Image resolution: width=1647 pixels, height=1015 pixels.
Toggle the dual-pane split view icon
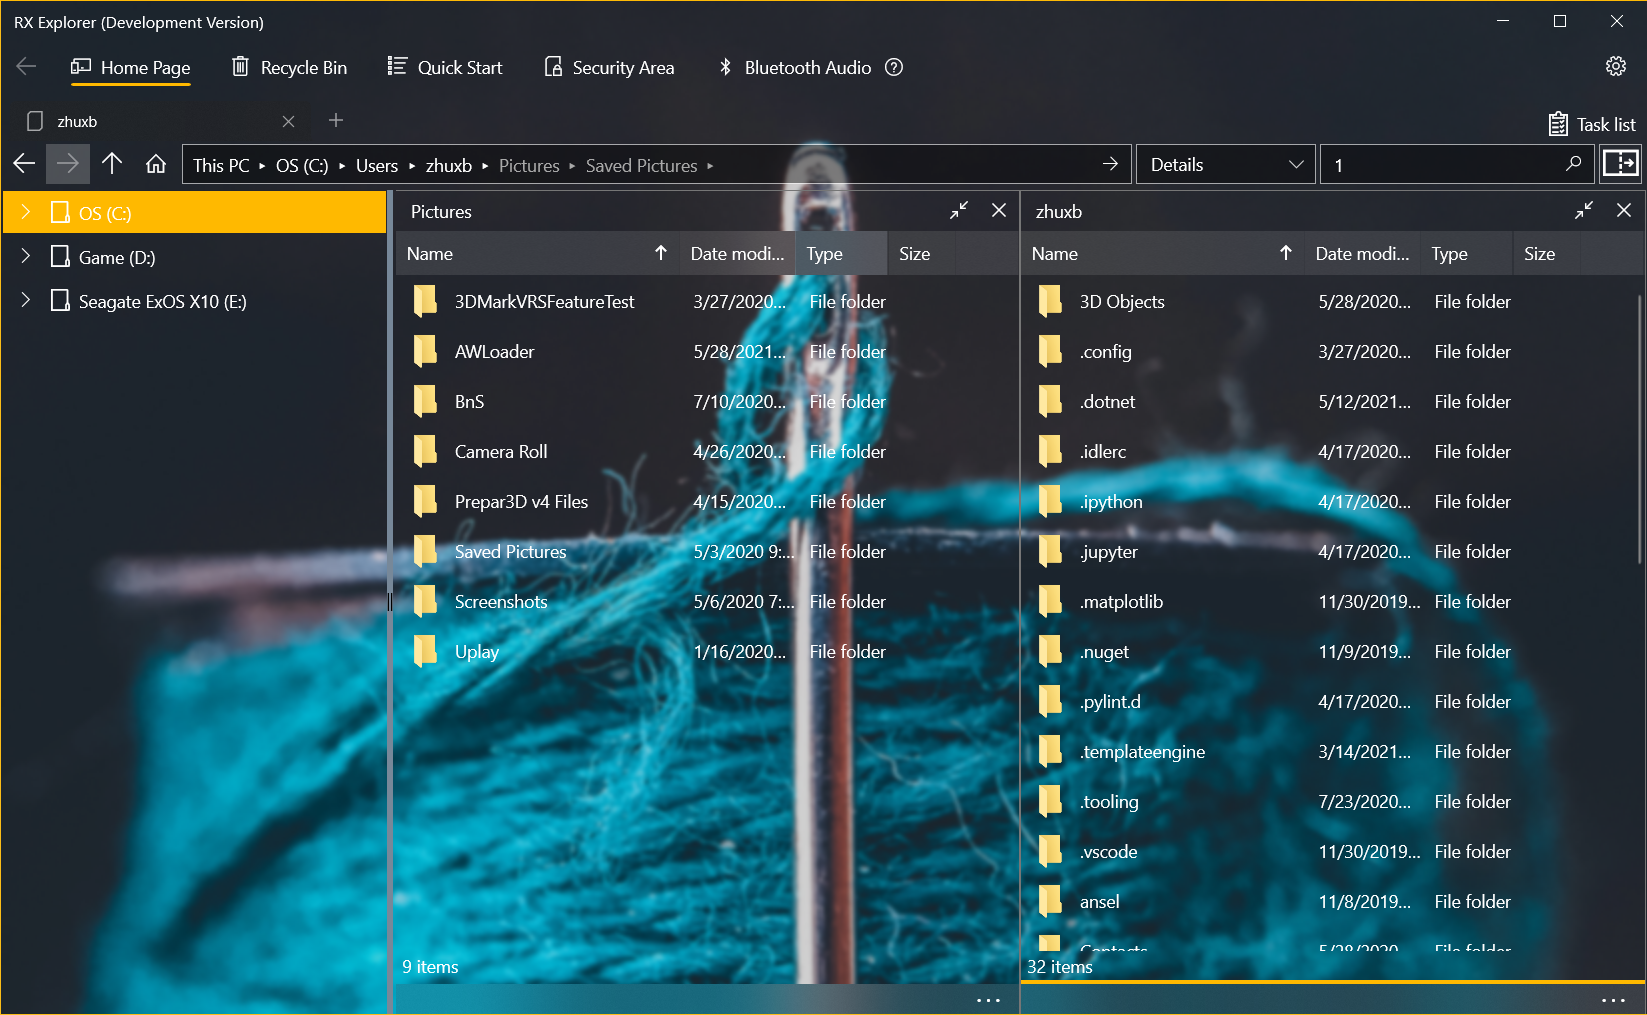pyautogui.click(x=1620, y=164)
